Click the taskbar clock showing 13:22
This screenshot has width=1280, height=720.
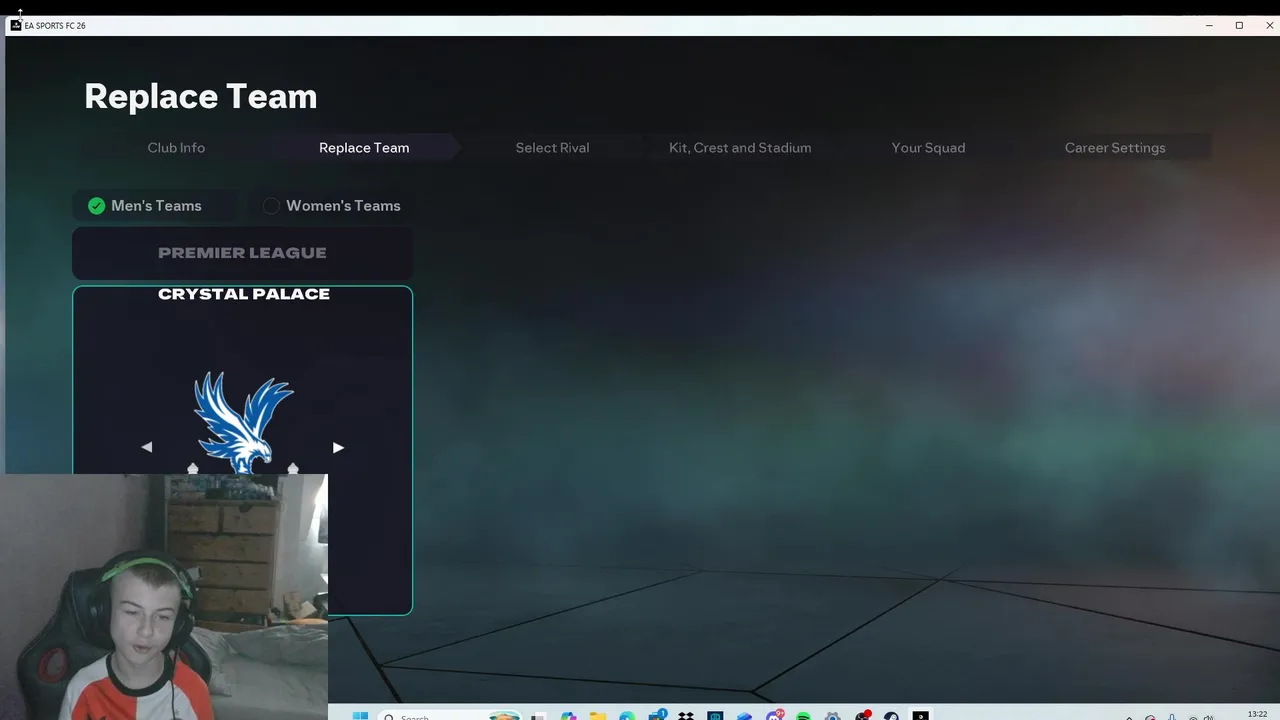[1258, 714]
